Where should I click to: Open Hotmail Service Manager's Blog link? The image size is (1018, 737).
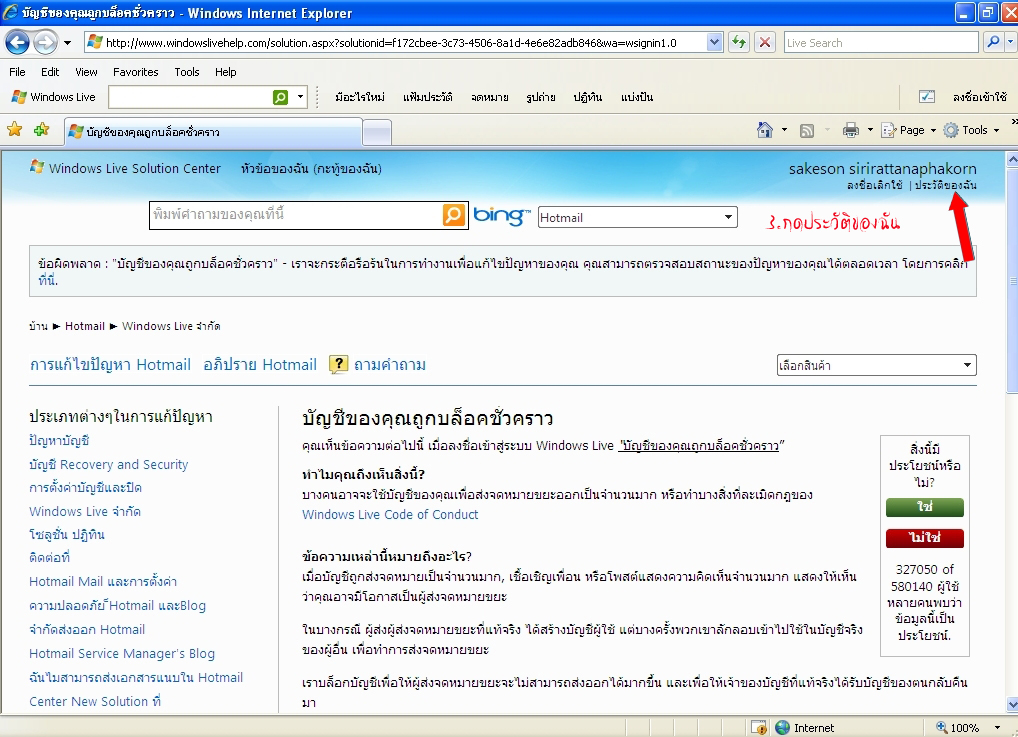(122, 653)
